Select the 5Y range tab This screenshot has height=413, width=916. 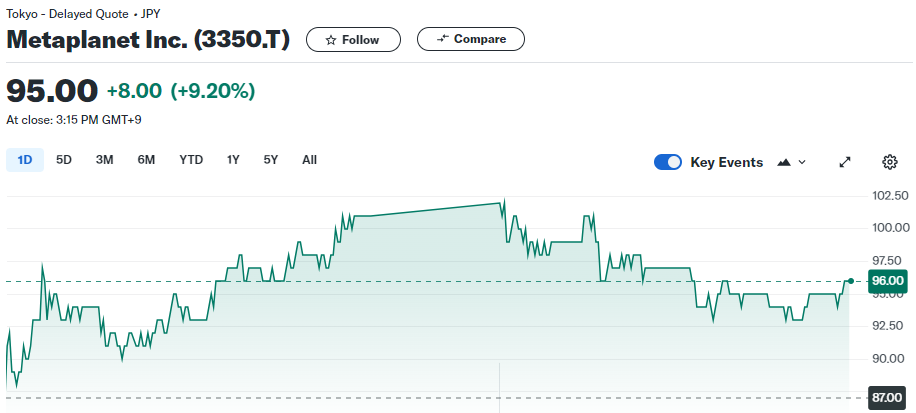(271, 160)
